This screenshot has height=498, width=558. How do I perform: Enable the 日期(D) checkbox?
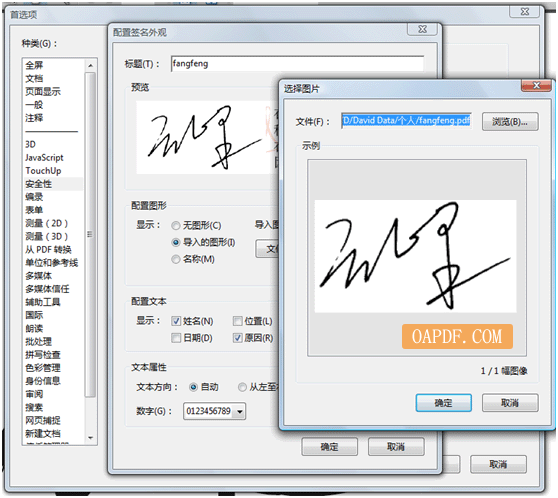click(176, 338)
